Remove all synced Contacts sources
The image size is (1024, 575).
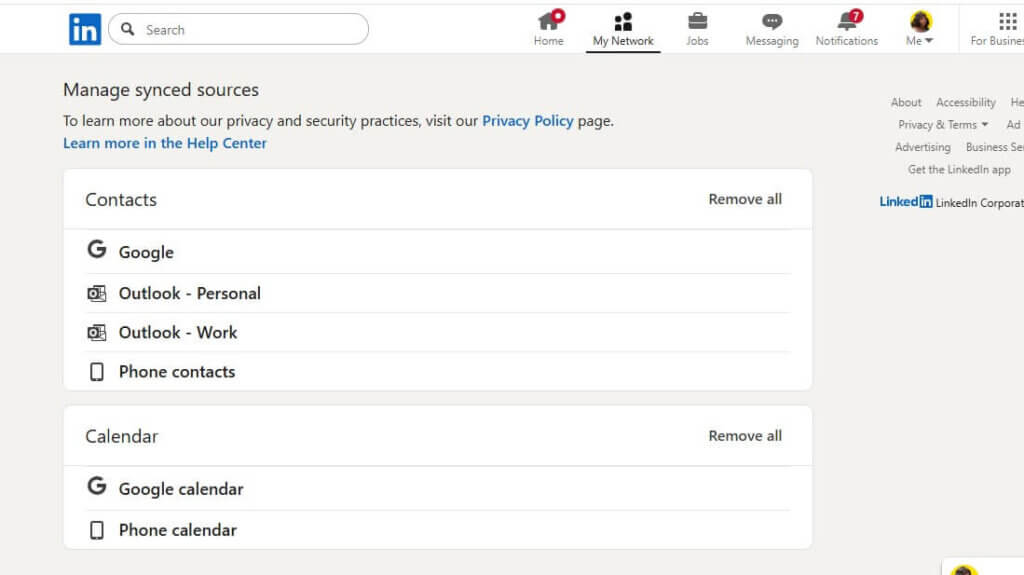(x=744, y=199)
